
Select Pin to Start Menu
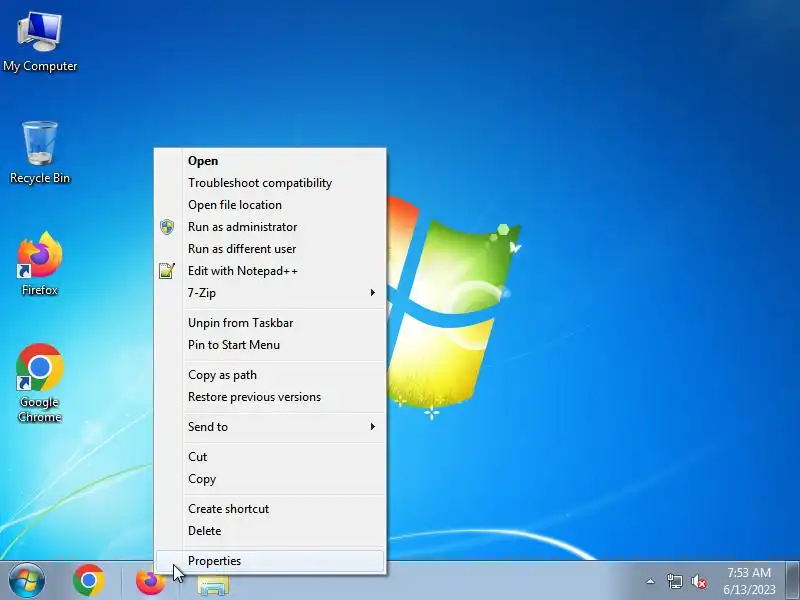click(270, 344)
